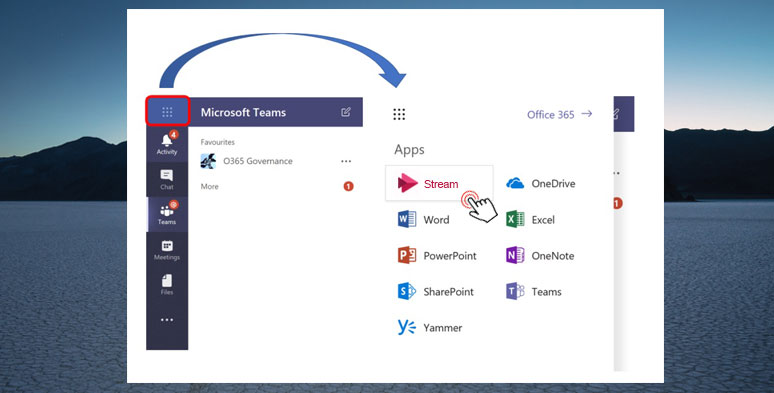The height and width of the screenshot is (393, 774).
Task: Open PowerPoint app icon
Action: tap(407, 255)
